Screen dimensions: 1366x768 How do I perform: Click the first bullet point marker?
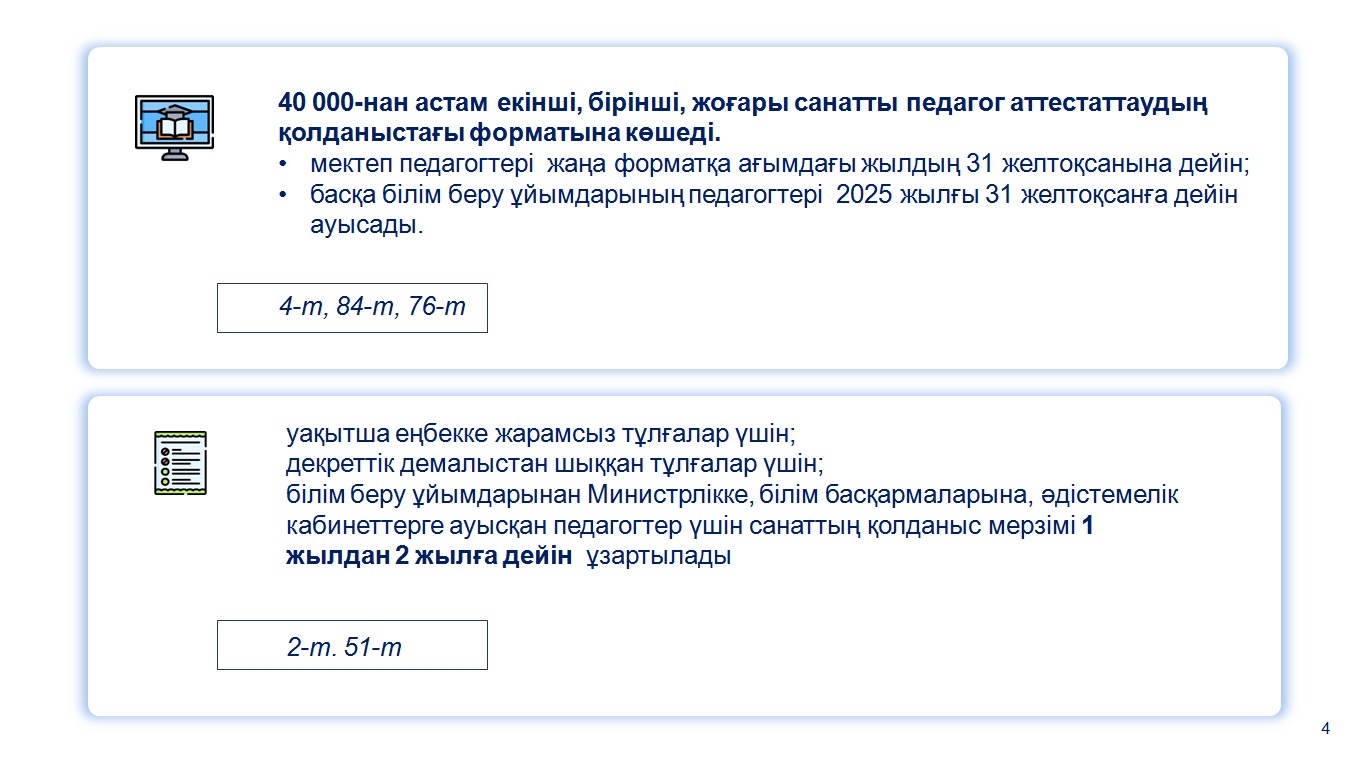(284, 165)
